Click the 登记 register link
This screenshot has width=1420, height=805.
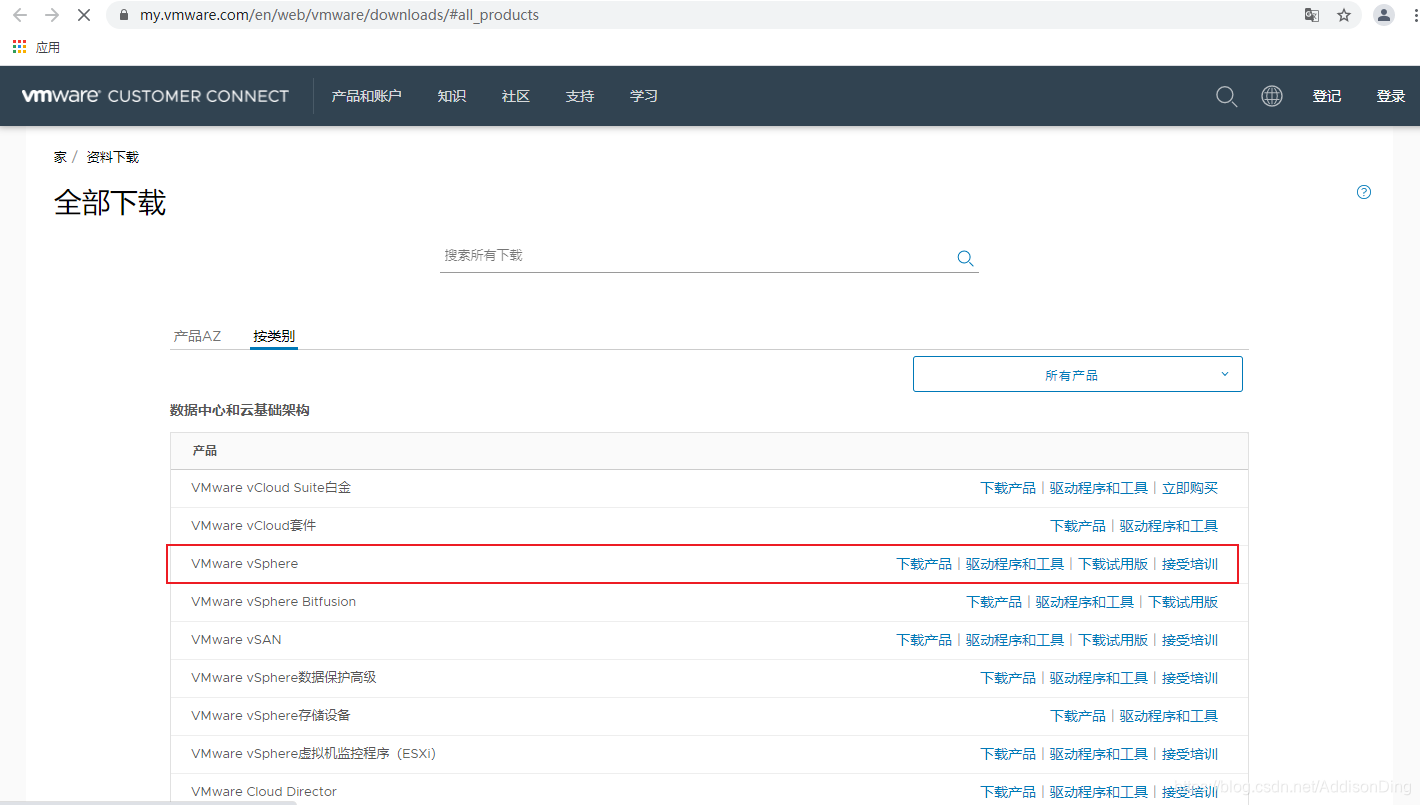click(x=1327, y=96)
